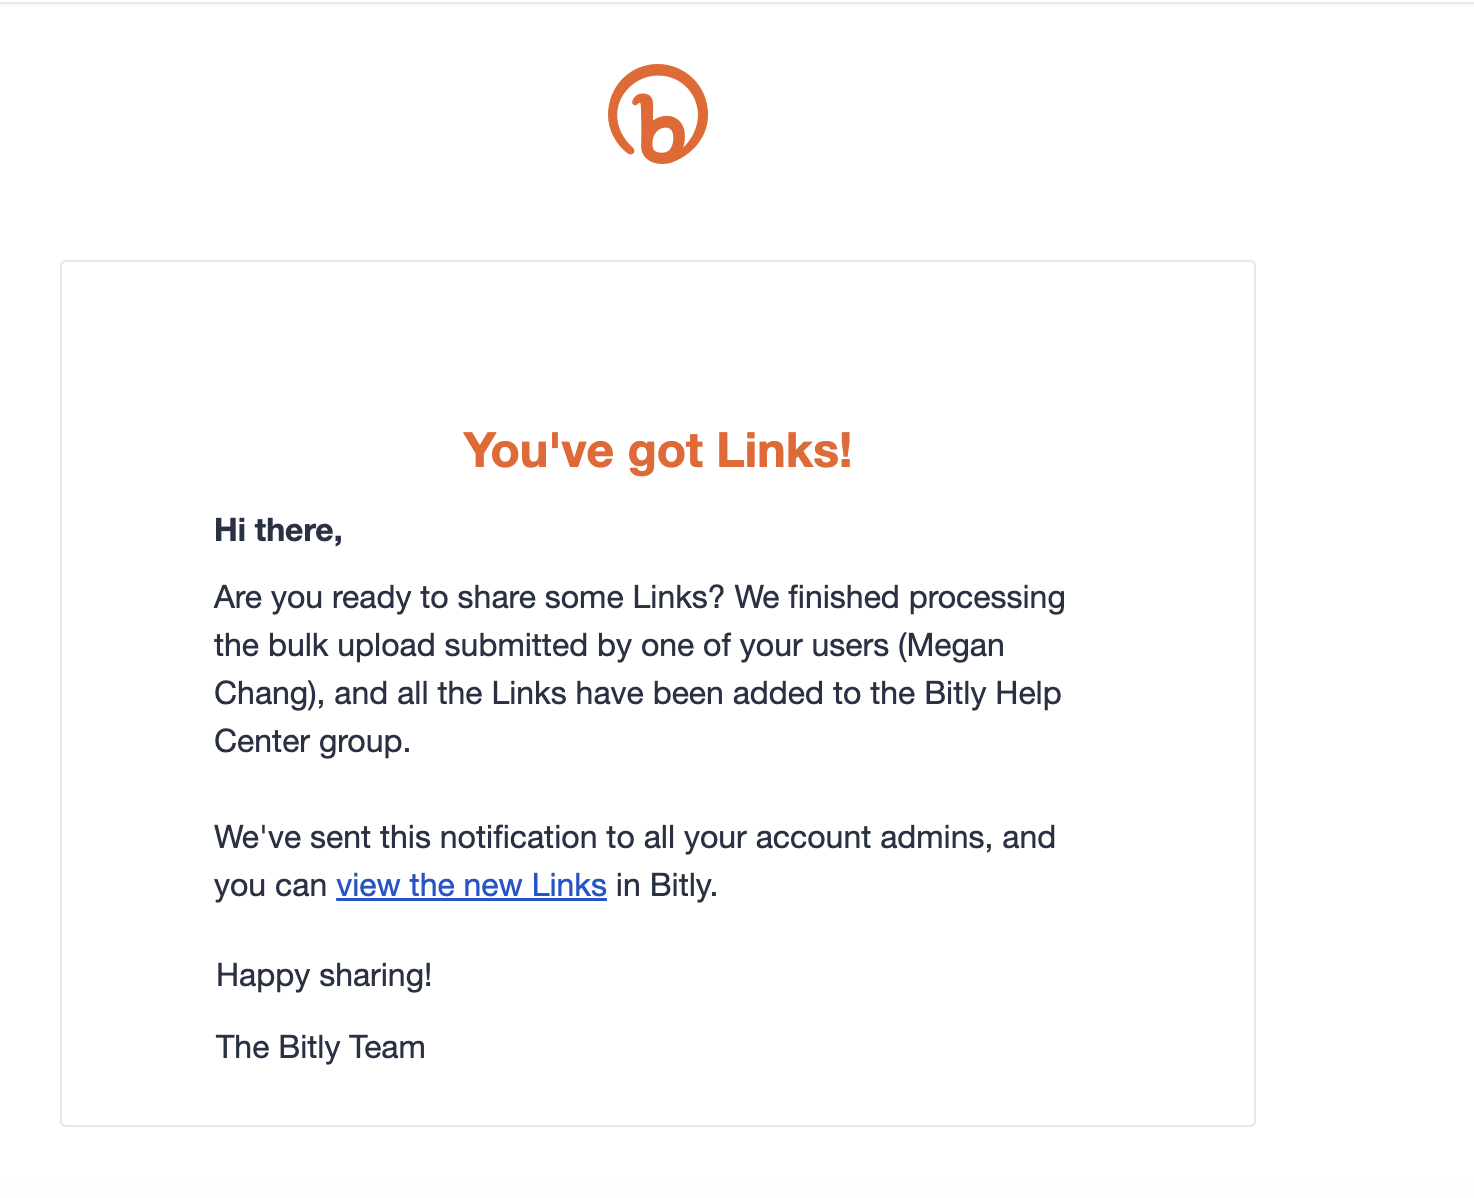Click "The Bitly Team" signature
Viewport: 1474px width, 1198px height.
(320, 1047)
